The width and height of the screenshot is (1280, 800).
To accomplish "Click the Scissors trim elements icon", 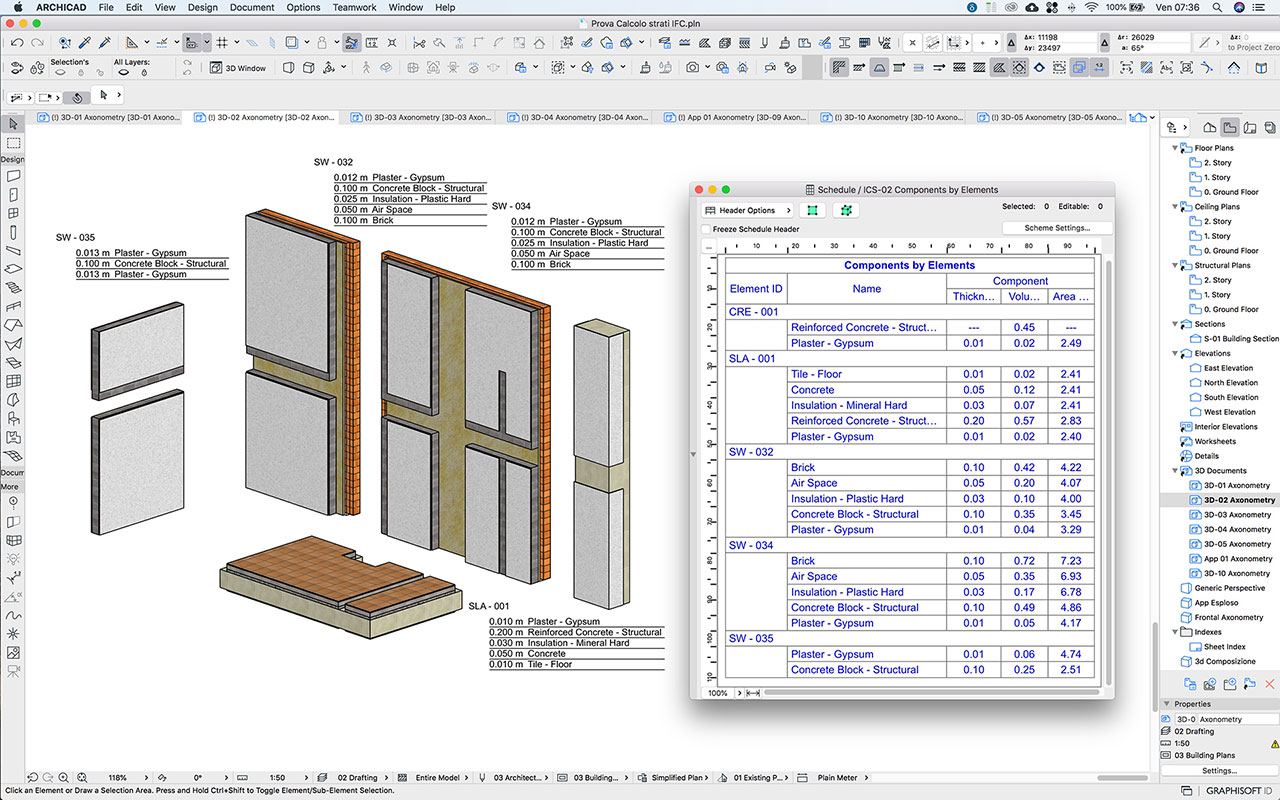I will point(419,44).
